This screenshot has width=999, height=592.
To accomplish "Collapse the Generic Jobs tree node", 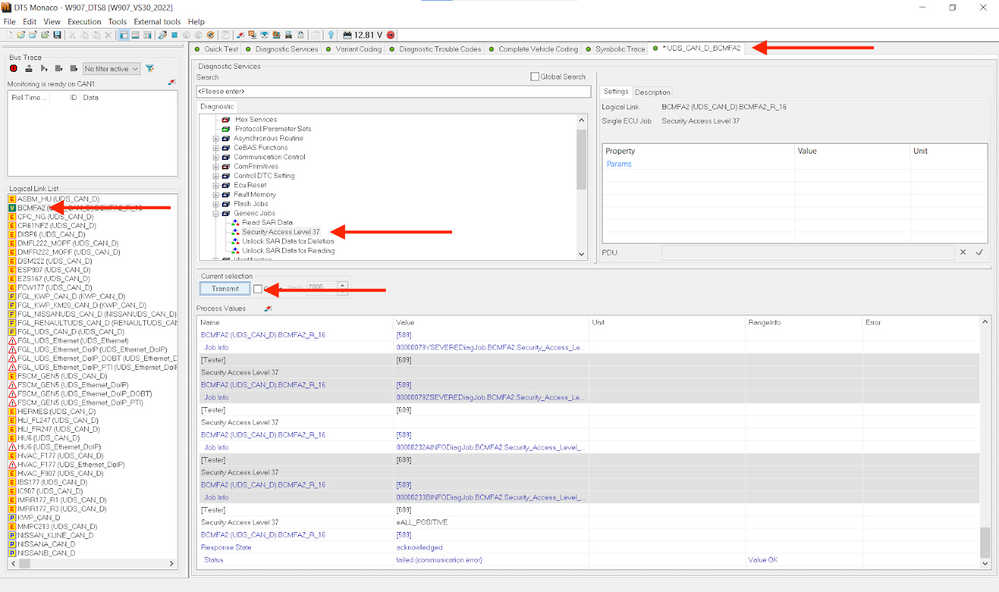I will [x=216, y=213].
